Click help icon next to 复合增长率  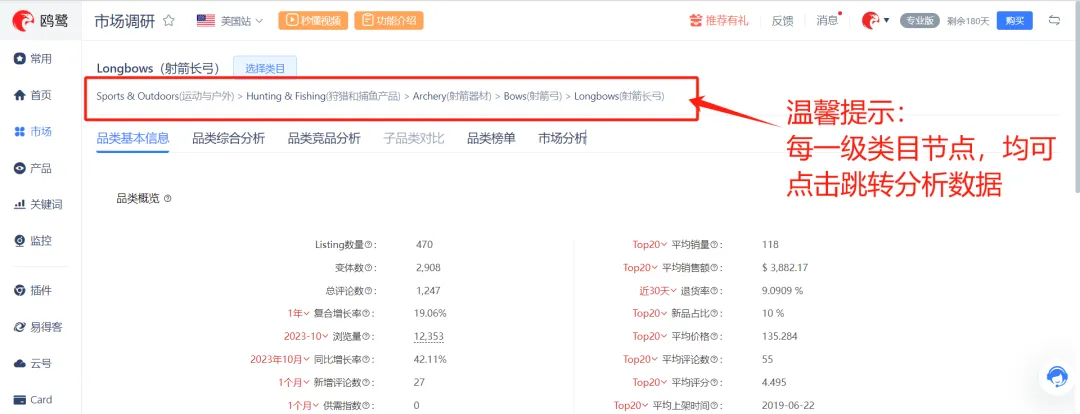point(368,313)
